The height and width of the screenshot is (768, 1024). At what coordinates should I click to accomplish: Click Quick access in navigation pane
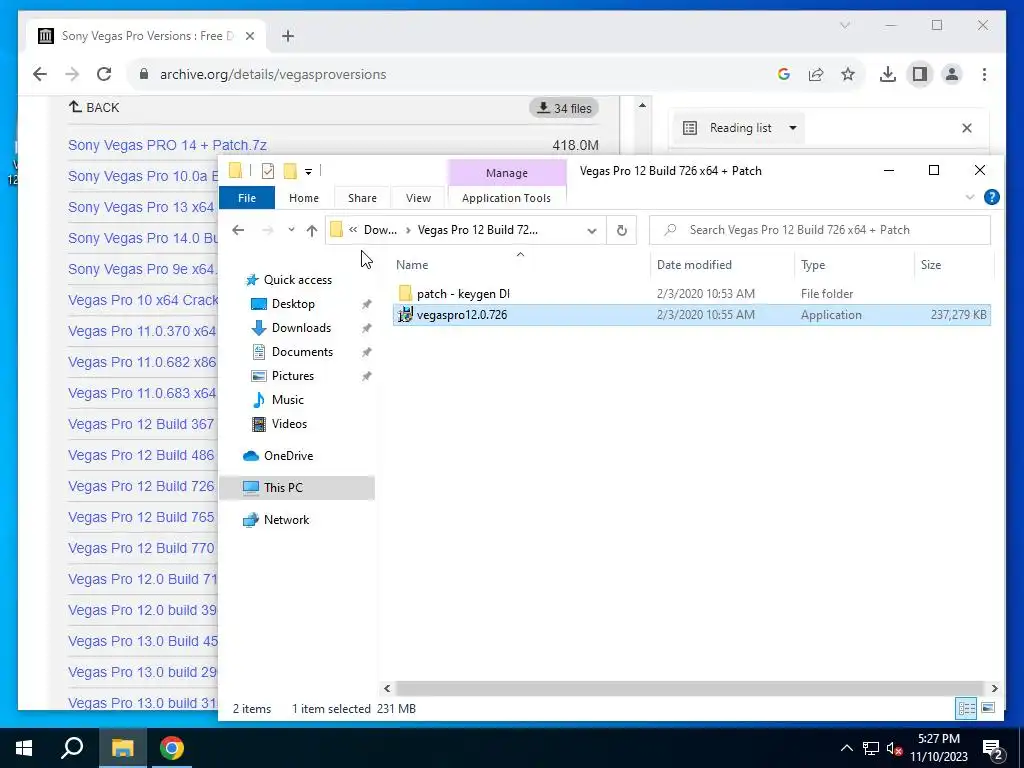(297, 280)
